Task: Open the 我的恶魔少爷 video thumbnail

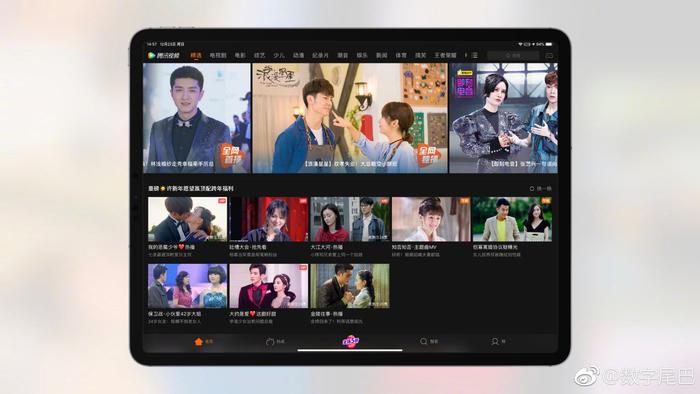Action: 188,219
